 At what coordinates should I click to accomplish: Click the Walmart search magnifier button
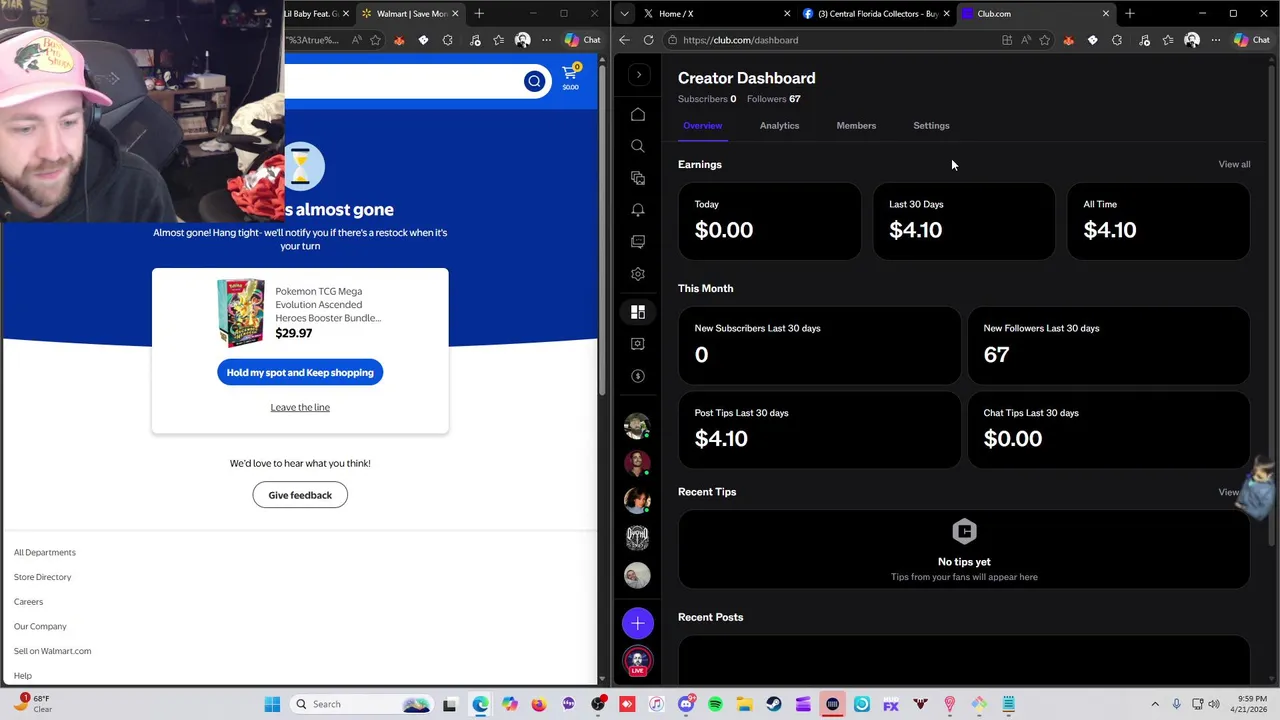[x=534, y=81]
